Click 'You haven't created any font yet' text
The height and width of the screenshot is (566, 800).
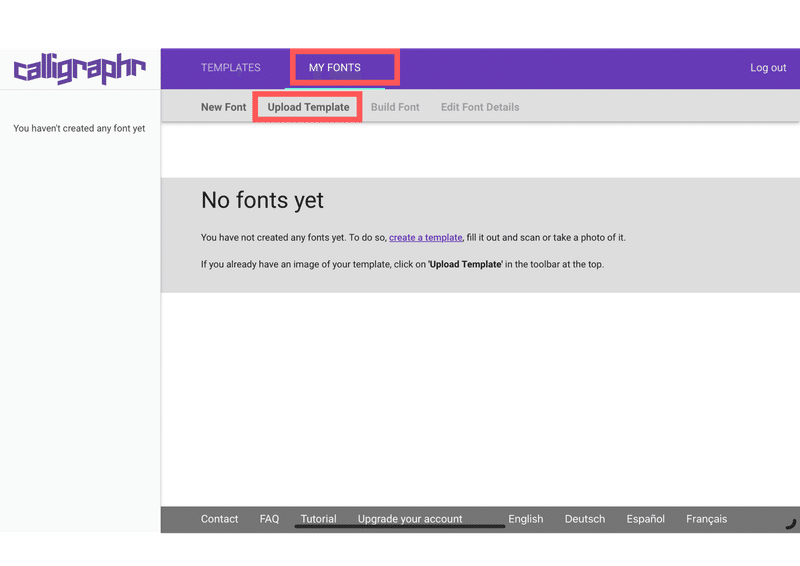pos(79,129)
